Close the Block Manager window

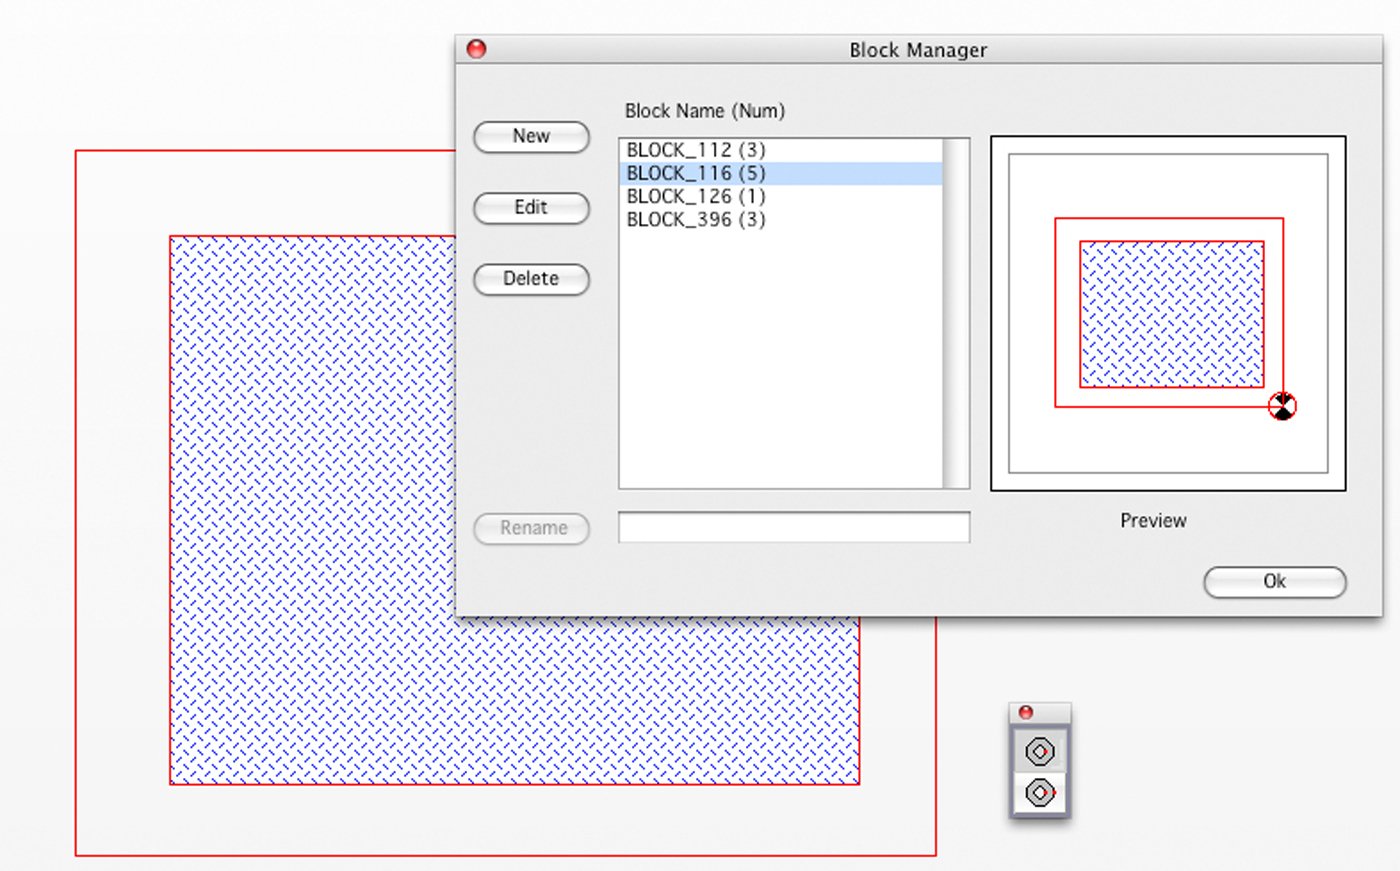(x=477, y=49)
